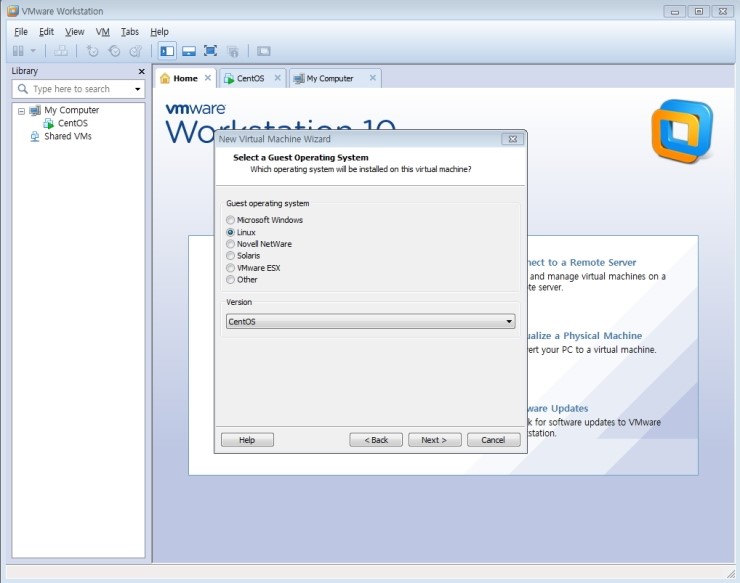Open the Tabs menu
This screenshot has height=583, width=740.
(x=130, y=32)
